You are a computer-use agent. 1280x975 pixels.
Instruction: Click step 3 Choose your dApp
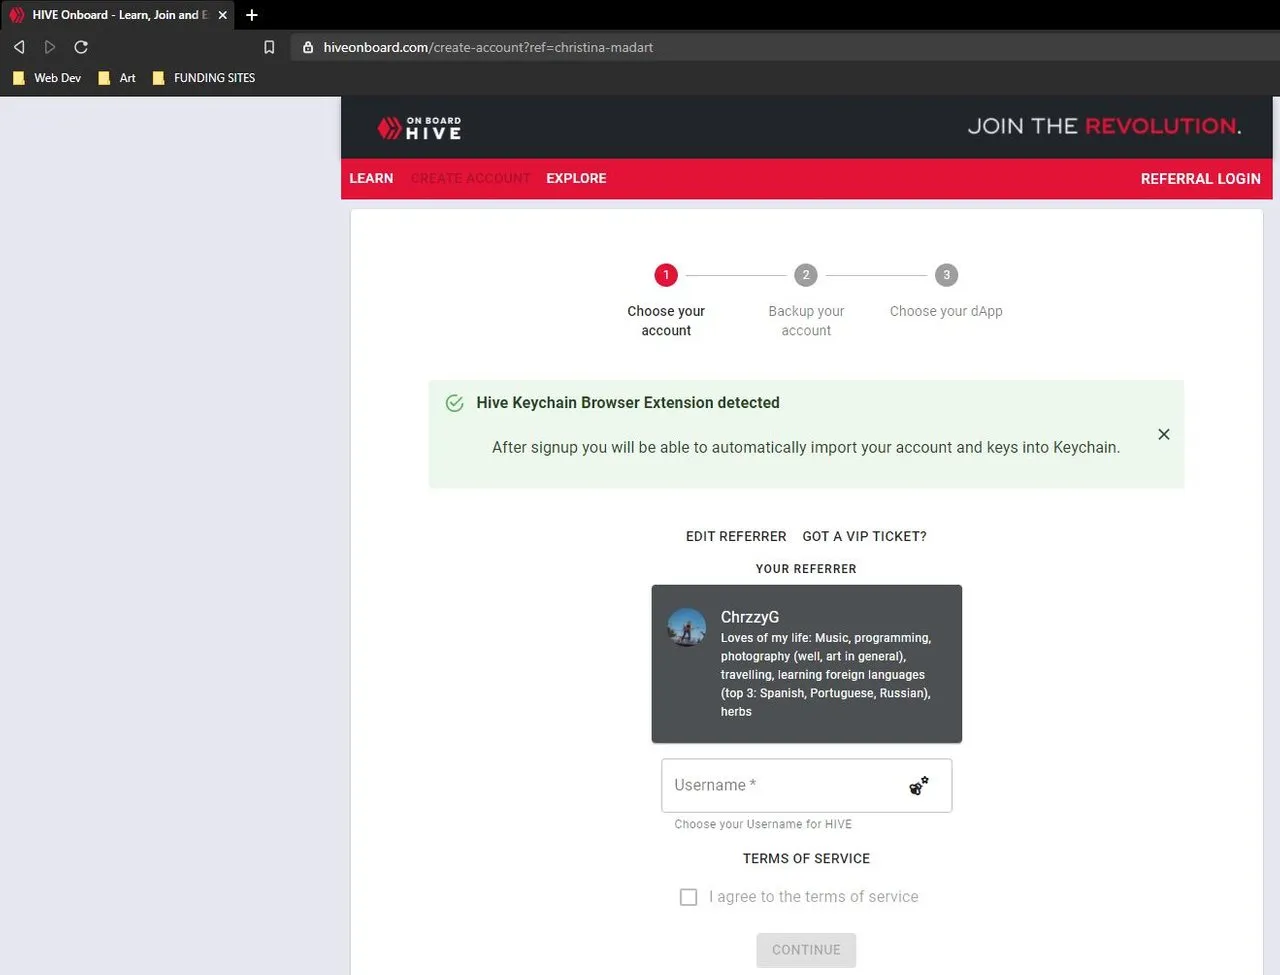click(946, 292)
